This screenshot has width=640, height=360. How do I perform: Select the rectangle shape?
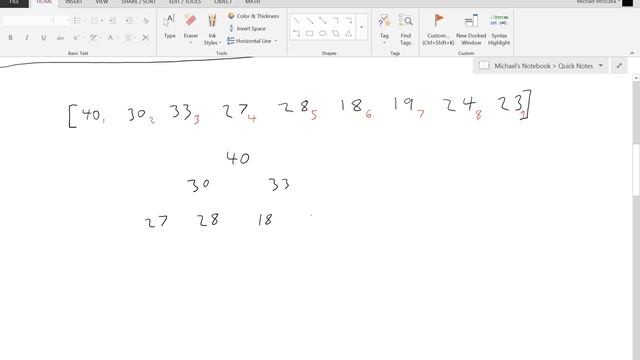(310, 33)
